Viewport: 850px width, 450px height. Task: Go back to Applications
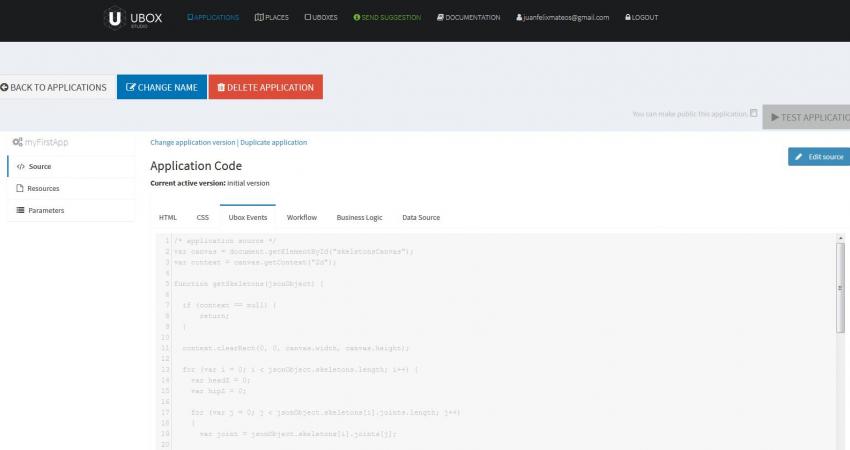click(x=54, y=87)
